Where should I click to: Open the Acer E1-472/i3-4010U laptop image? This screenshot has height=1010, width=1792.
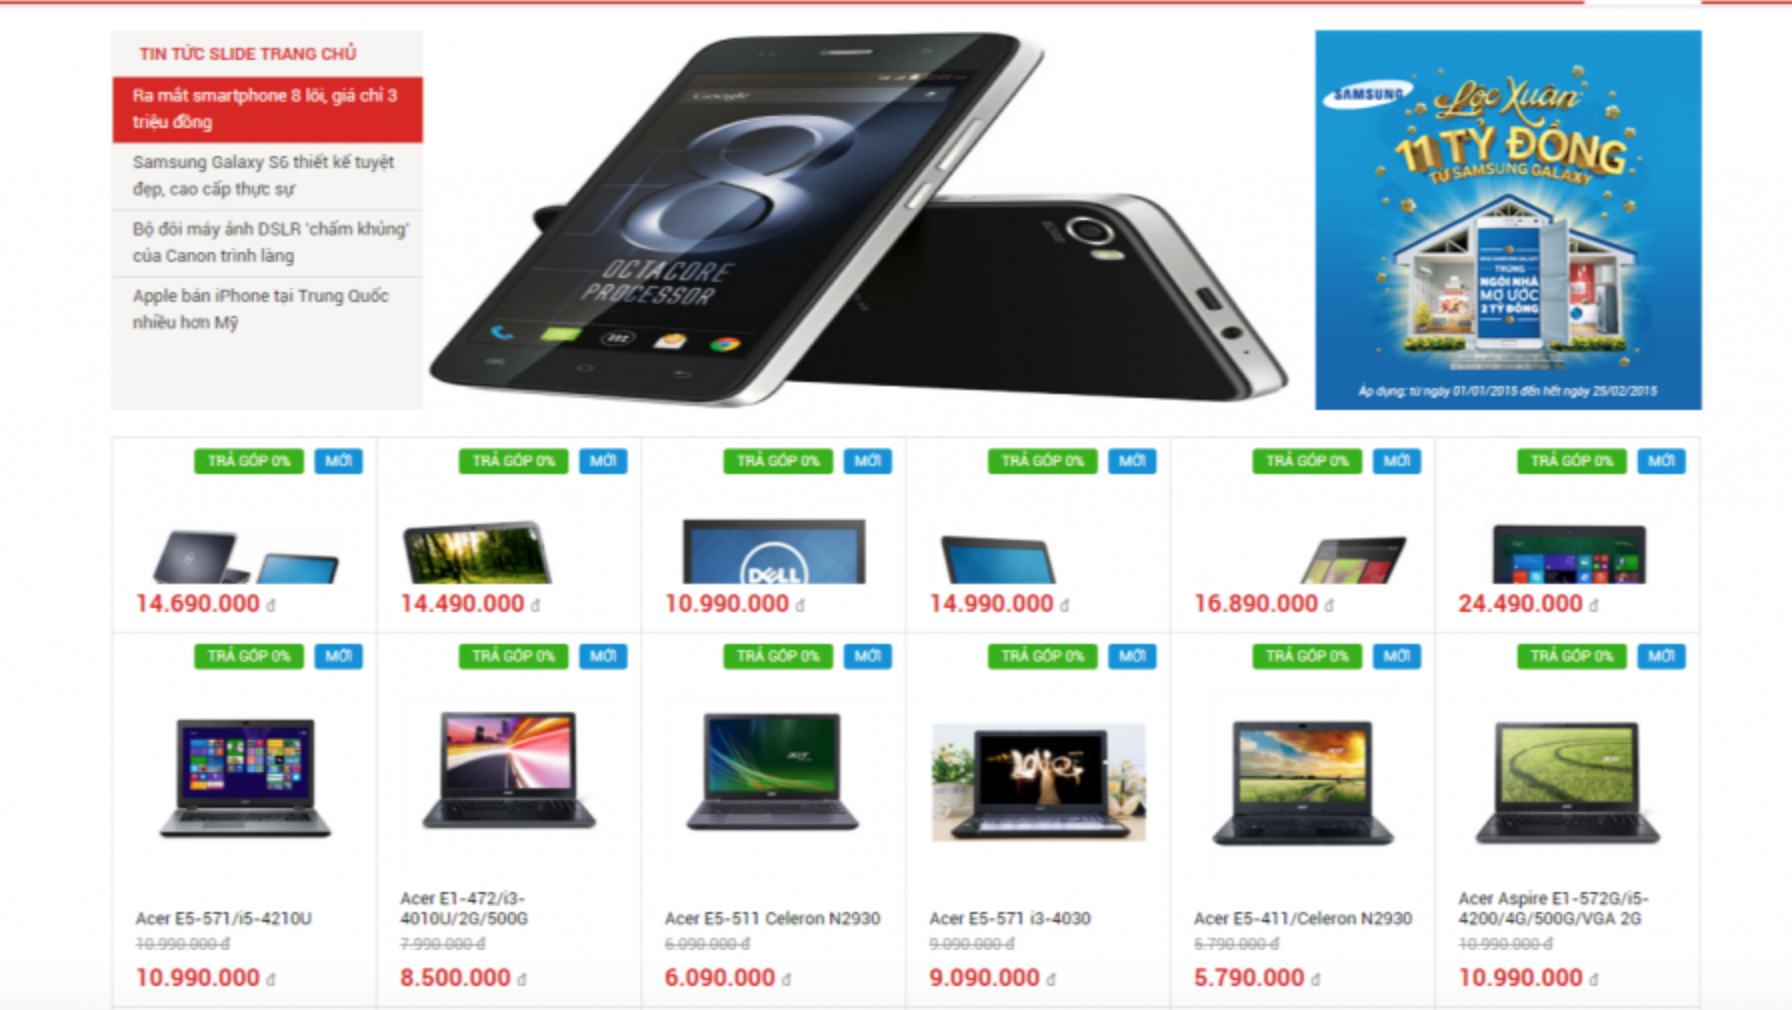click(509, 770)
